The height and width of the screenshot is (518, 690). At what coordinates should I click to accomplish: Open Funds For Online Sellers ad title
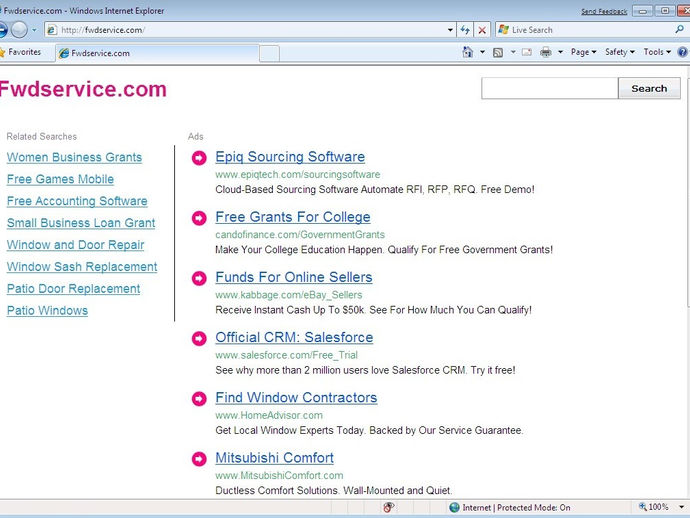[x=294, y=277]
